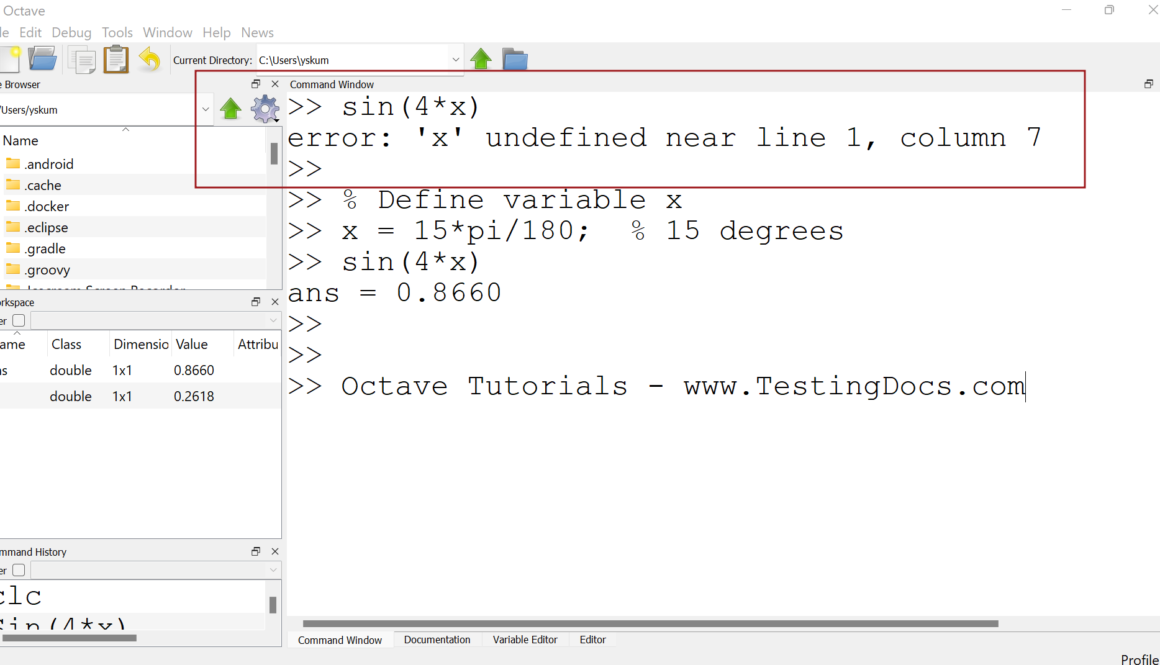The image size is (1160, 665).
Task: Open File Browser settings gear
Action: (x=265, y=109)
